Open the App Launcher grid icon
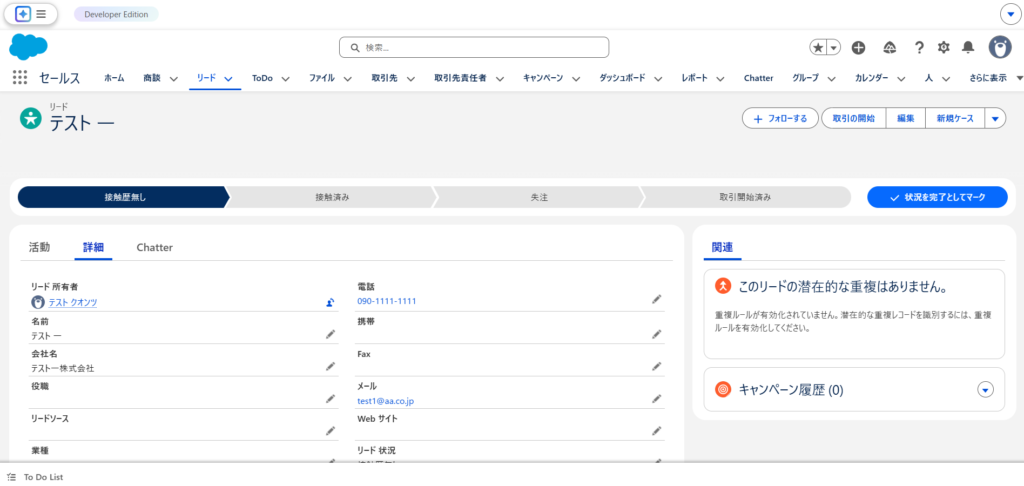 20,78
